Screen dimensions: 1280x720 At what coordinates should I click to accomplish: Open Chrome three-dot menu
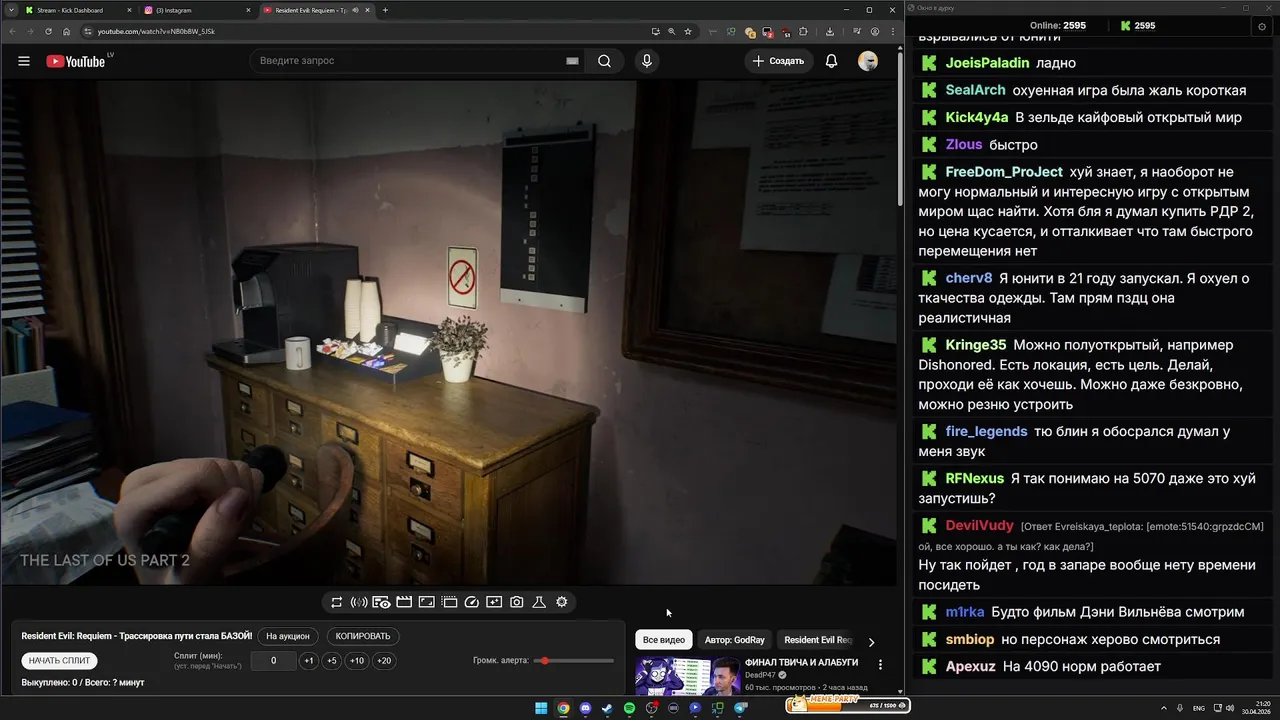tap(891, 31)
